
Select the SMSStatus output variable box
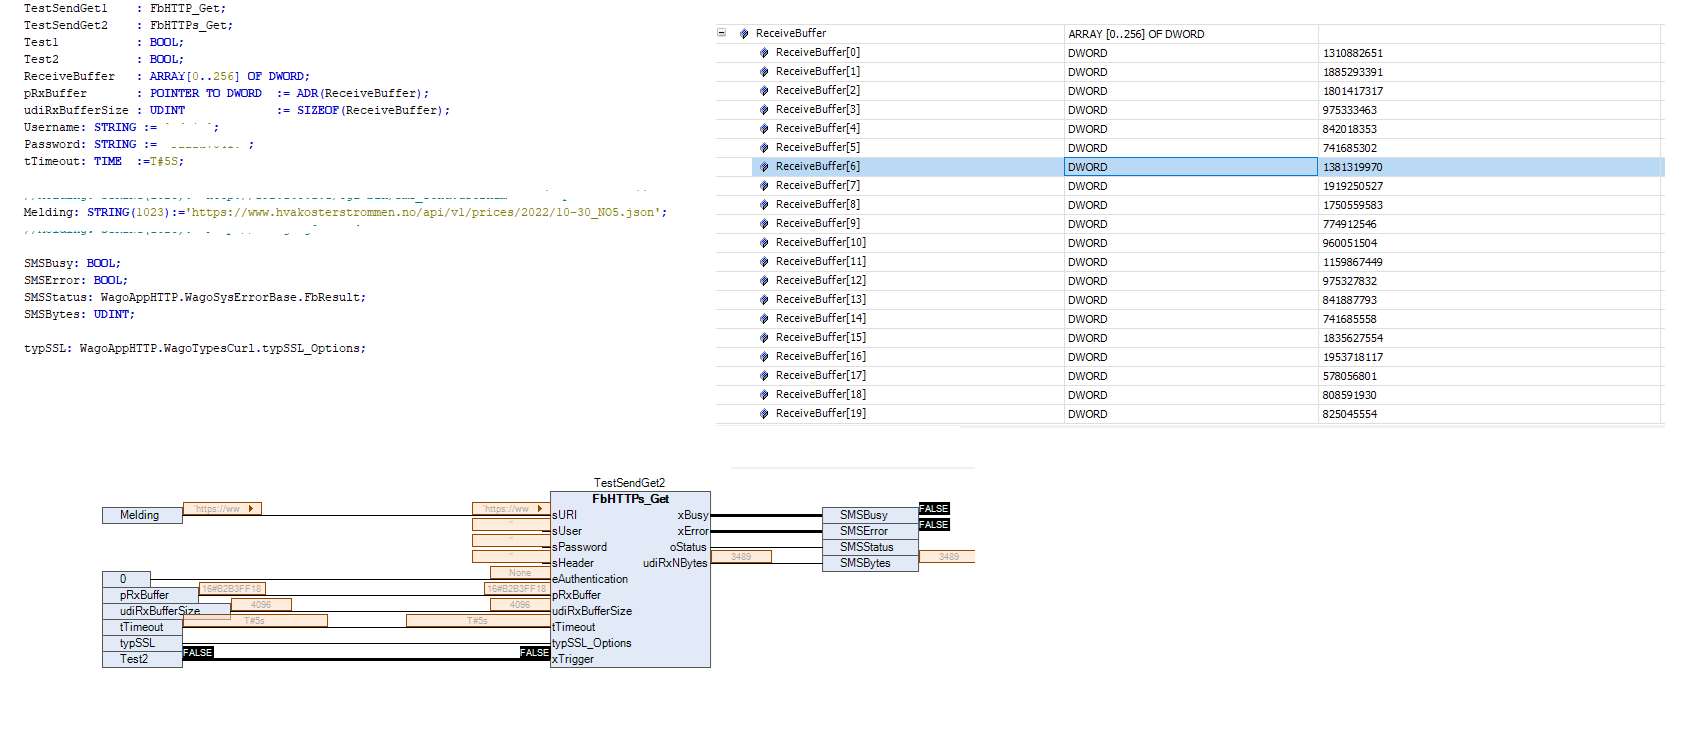(x=870, y=547)
